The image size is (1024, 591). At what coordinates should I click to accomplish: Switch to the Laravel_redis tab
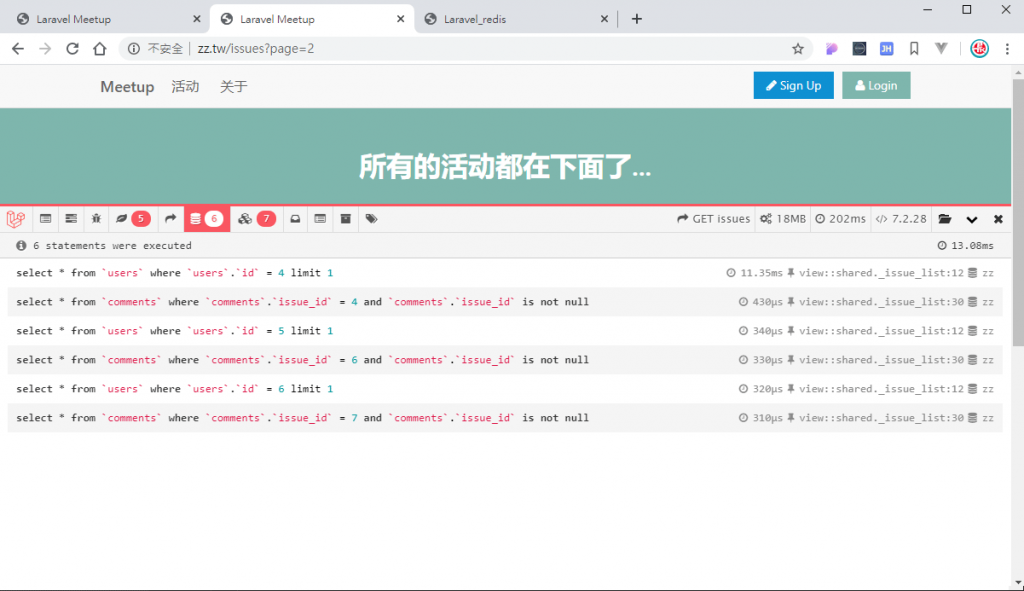[516, 19]
